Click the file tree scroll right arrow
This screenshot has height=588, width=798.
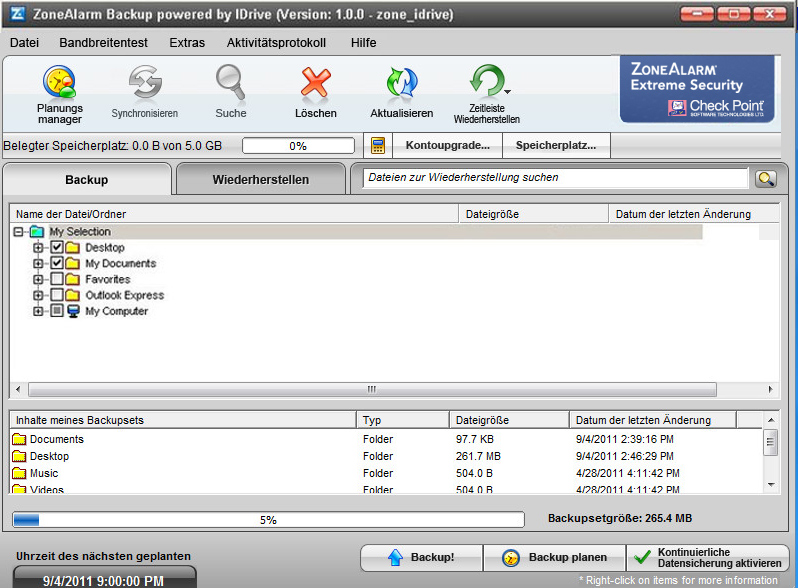pyautogui.click(x=771, y=389)
